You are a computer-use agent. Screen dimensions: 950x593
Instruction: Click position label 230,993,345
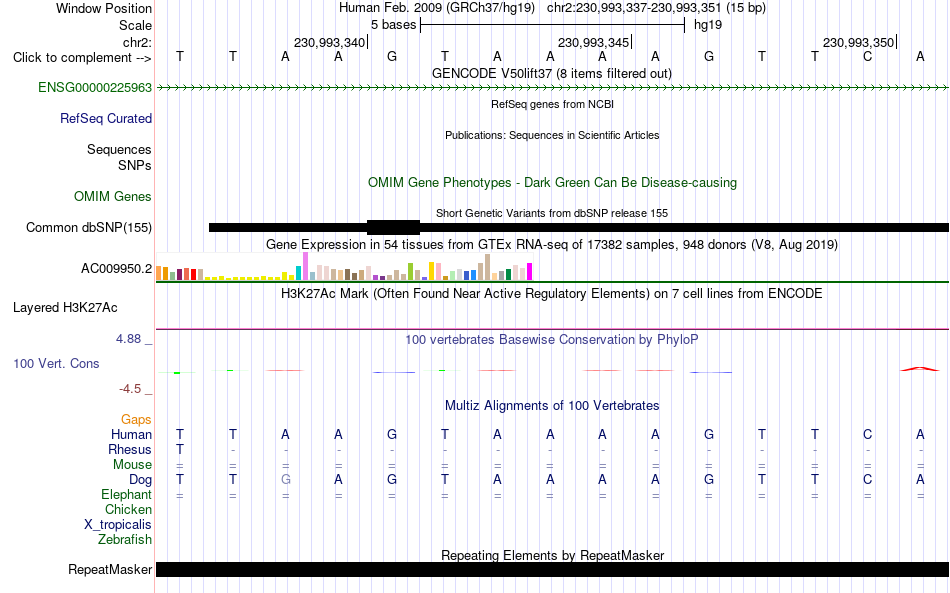(593, 42)
